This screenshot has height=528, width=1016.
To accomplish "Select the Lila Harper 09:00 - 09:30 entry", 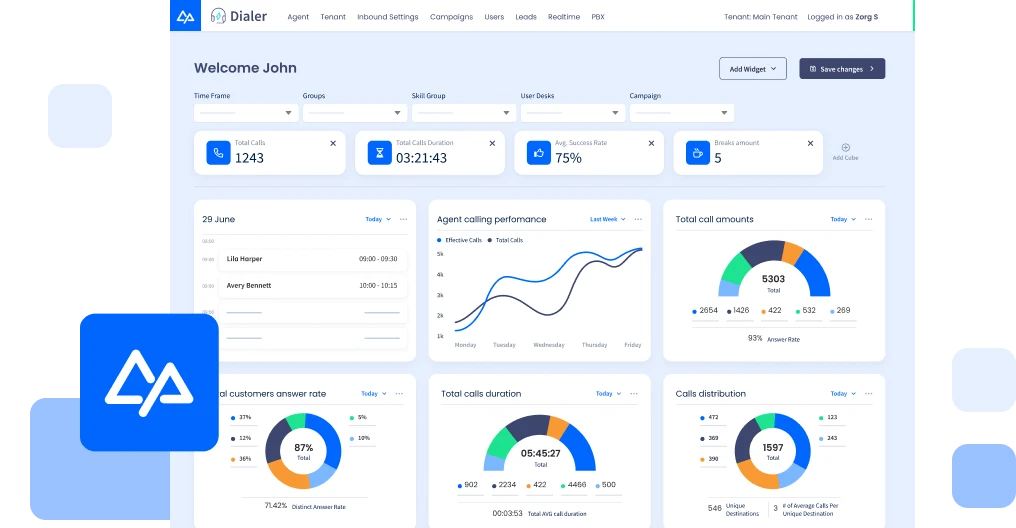I will tap(312, 259).
